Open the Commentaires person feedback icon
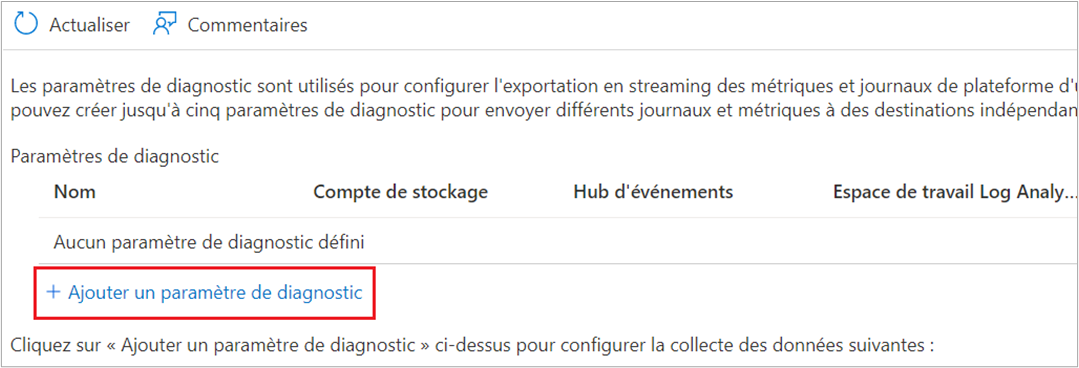The image size is (1079, 368). [x=165, y=25]
